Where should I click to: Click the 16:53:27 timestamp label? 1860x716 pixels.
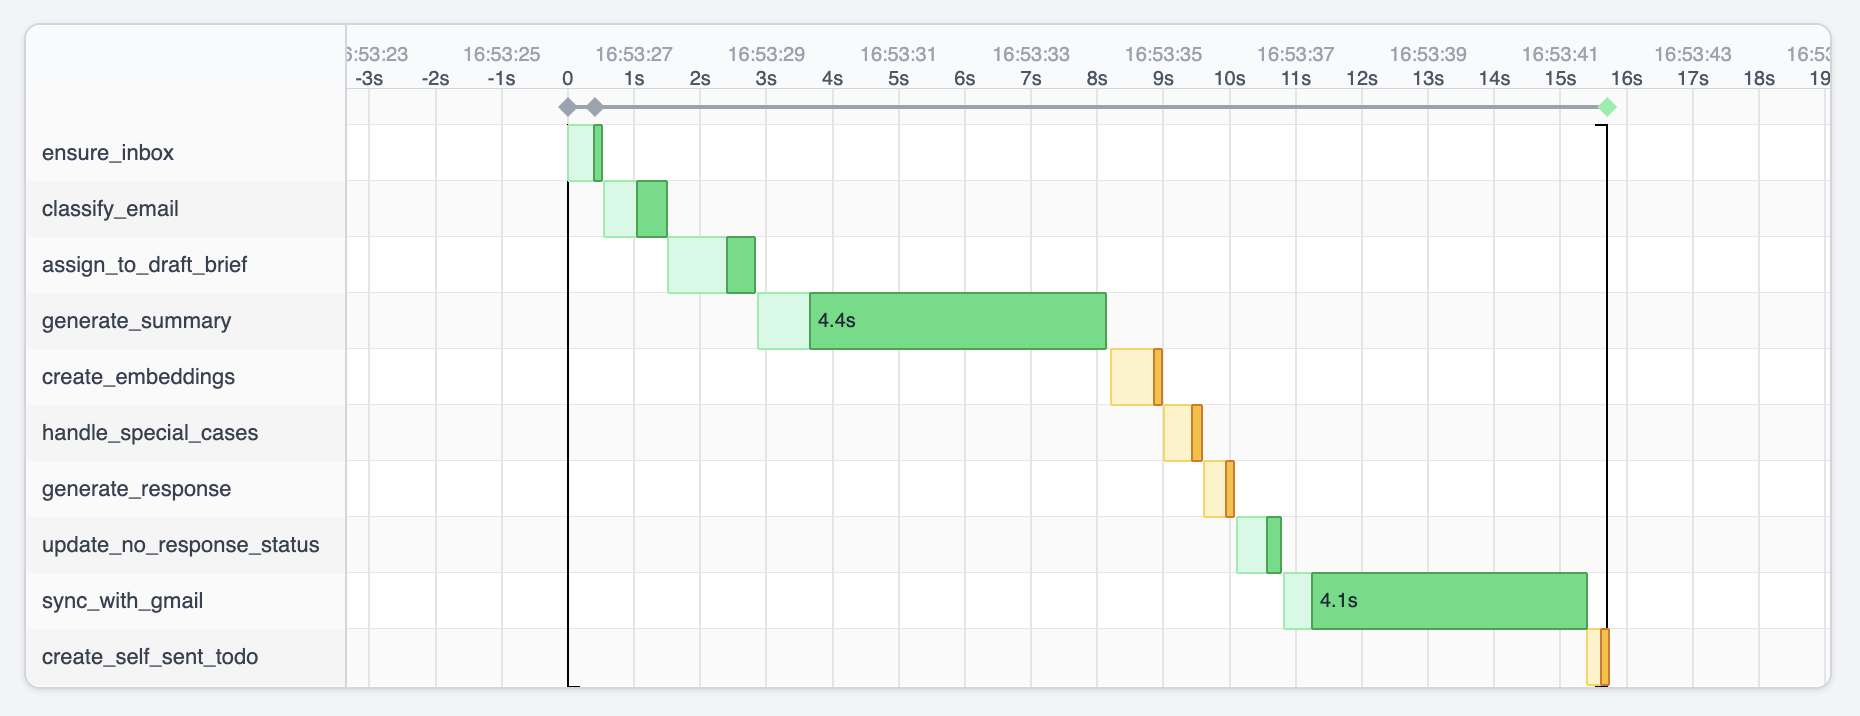point(634,54)
